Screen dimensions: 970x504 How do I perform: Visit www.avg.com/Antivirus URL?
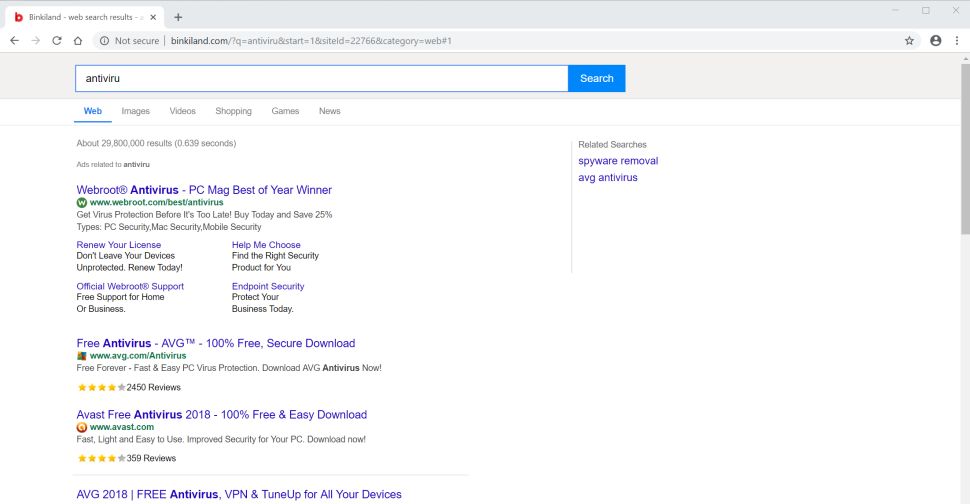click(138, 356)
